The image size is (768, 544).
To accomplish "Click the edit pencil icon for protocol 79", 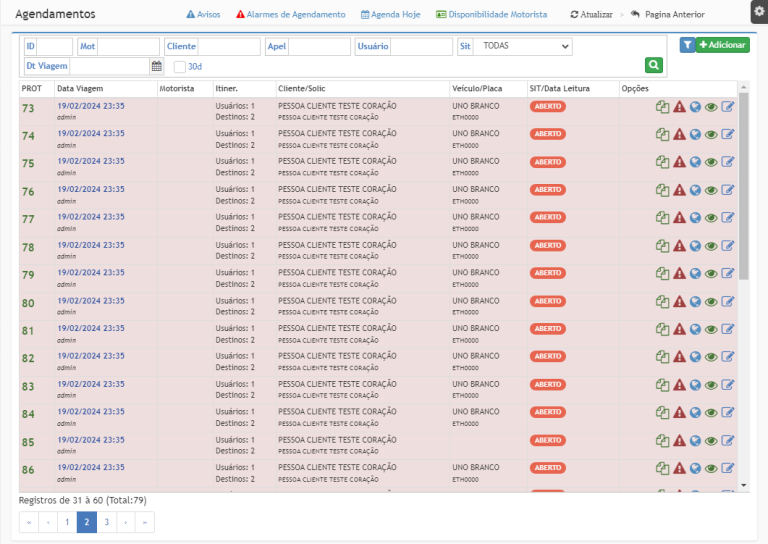I will (x=728, y=274).
